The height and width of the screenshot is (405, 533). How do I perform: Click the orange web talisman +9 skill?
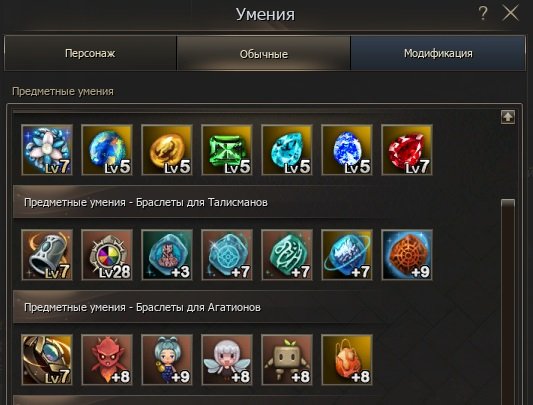pyautogui.click(x=407, y=255)
